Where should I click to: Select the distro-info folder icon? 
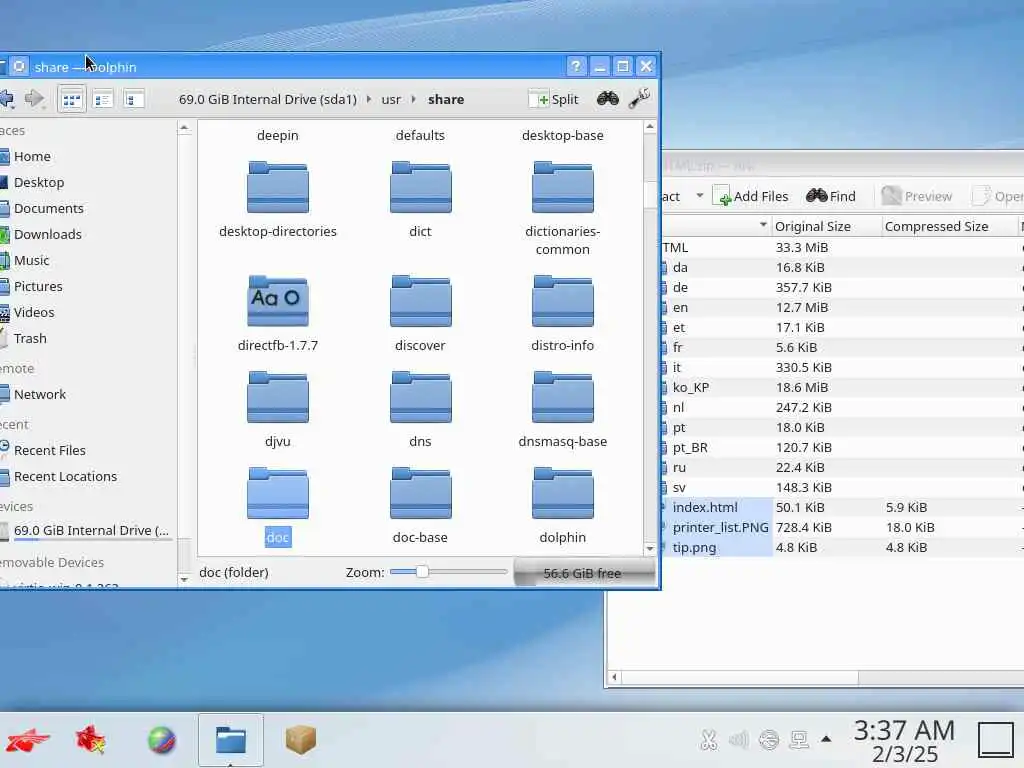[x=563, y=301]
